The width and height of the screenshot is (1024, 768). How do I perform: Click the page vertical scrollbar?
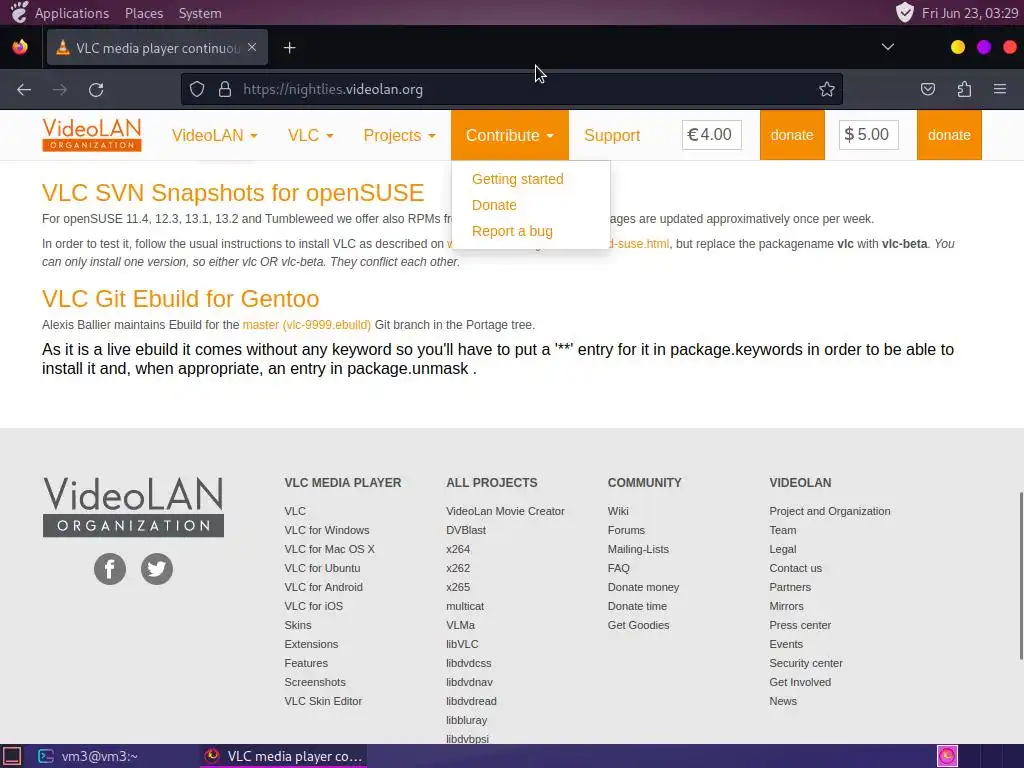coord(1021,576)
